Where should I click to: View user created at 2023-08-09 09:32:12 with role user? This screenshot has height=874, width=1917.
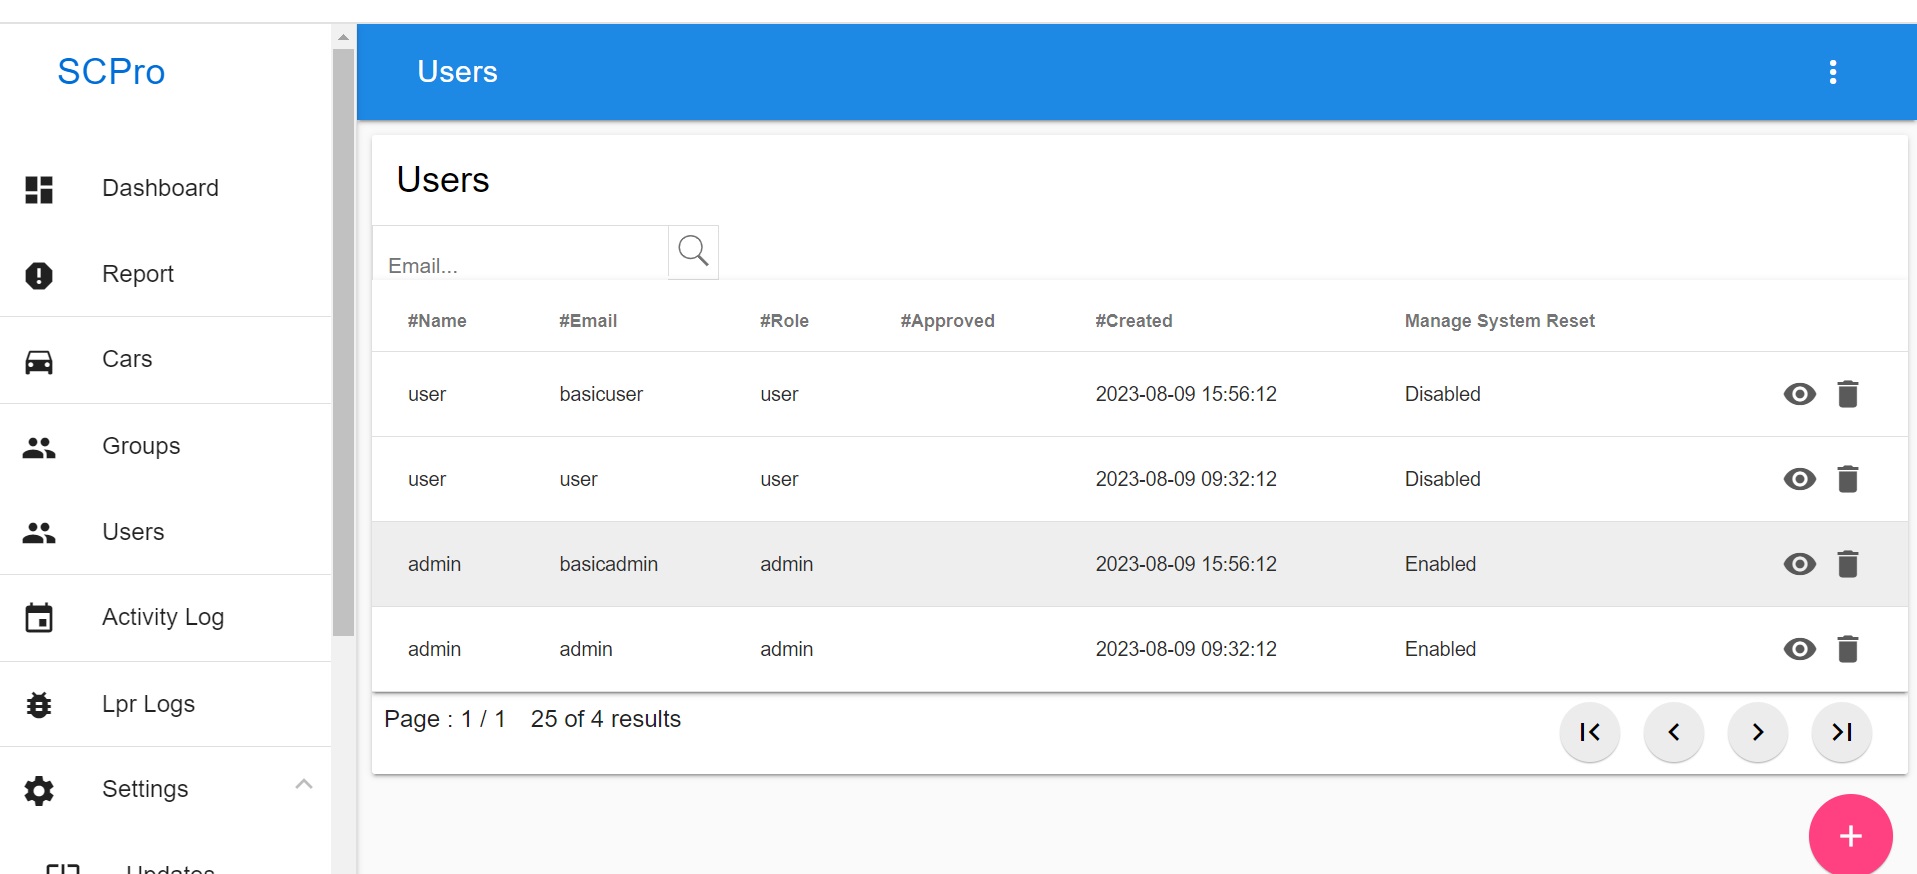[x=1800, y=479]
